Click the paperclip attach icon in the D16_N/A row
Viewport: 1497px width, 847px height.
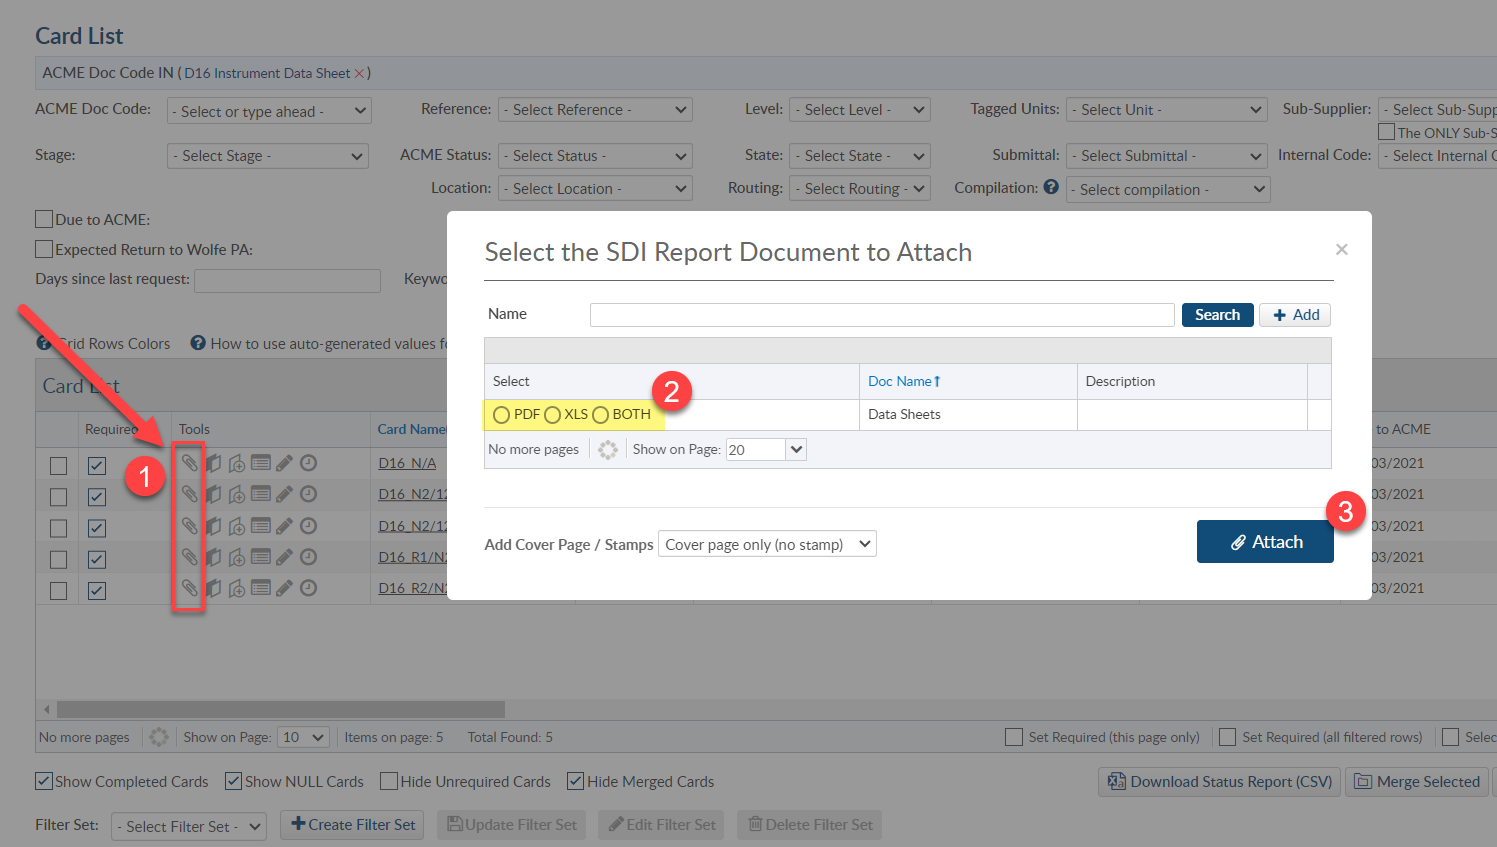pyautogui.click(x=189, y=463)
